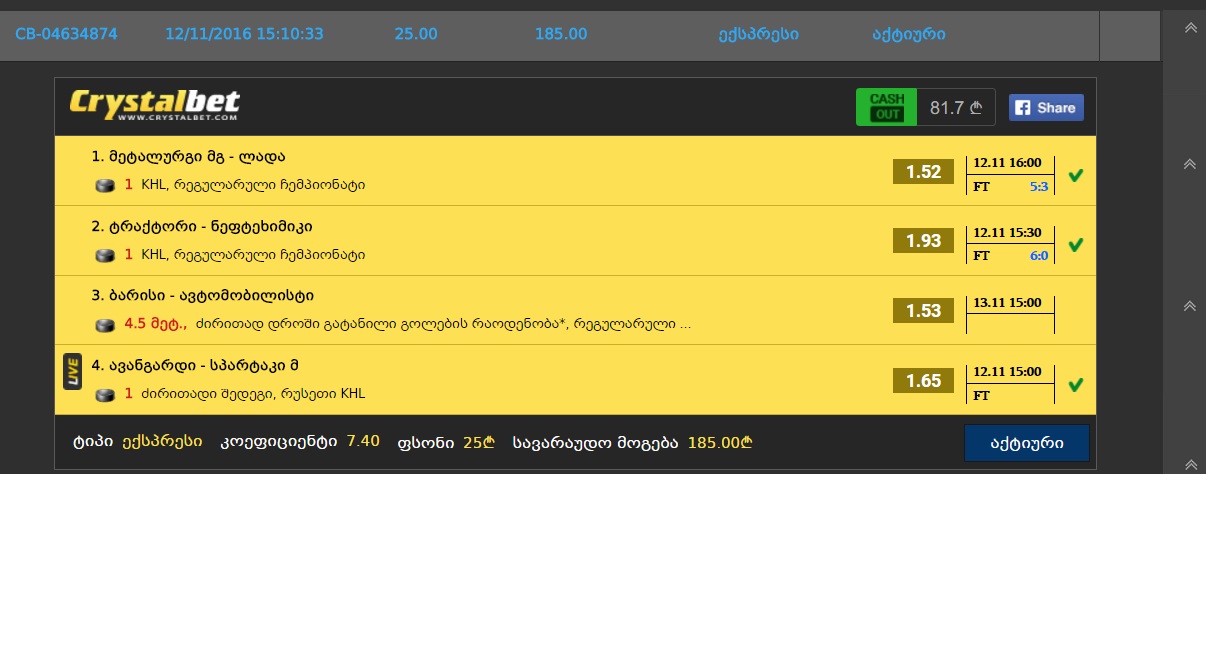Click the match time 12.11 15:30

pos(1007,233)
